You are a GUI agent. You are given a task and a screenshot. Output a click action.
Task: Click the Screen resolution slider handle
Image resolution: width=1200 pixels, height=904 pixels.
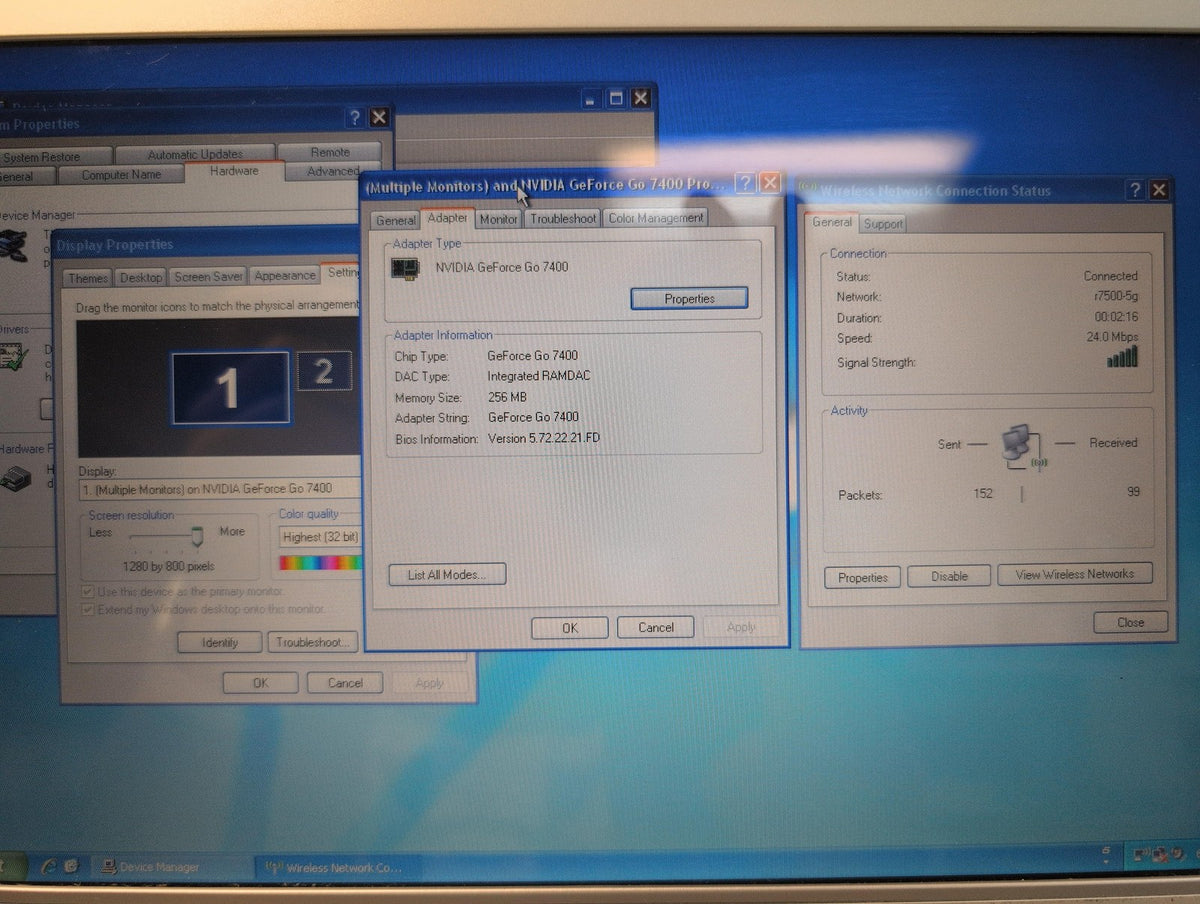[197, 538]
